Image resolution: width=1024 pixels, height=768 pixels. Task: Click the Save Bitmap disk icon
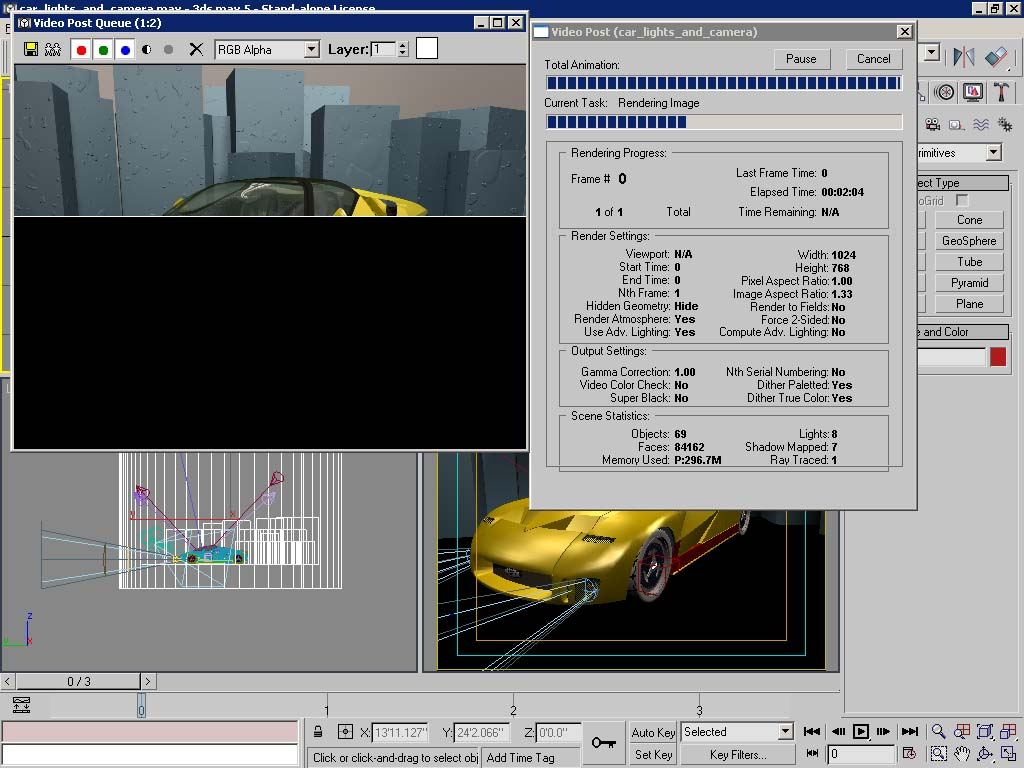coord(31,49)
